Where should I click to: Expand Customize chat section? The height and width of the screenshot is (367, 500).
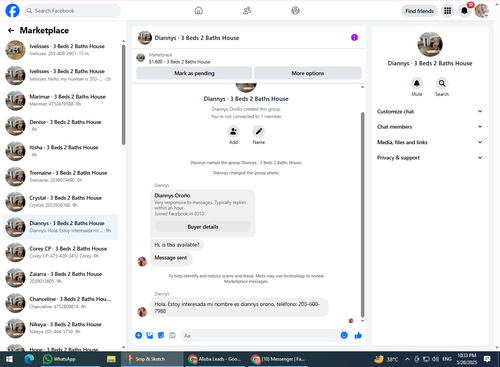point(430,111)
